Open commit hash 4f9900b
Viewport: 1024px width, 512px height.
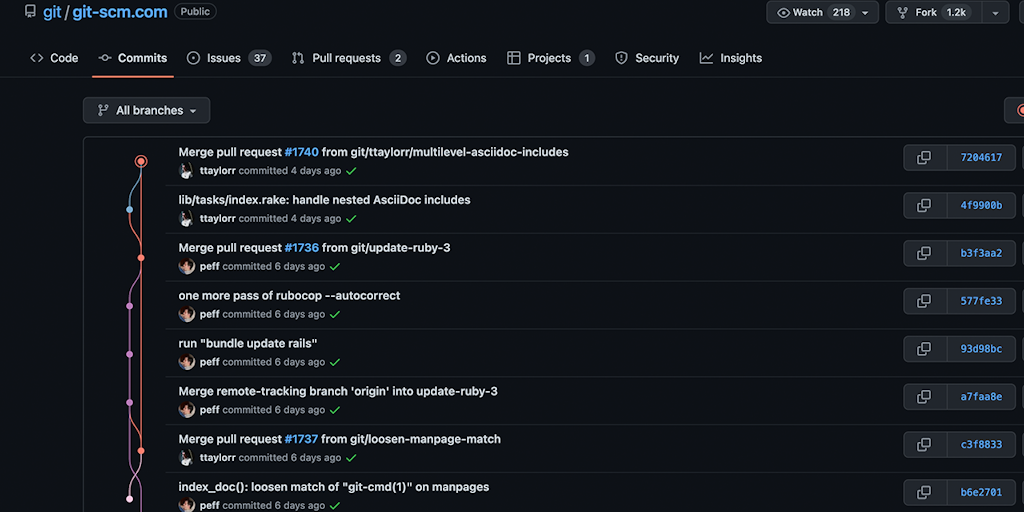981,205
